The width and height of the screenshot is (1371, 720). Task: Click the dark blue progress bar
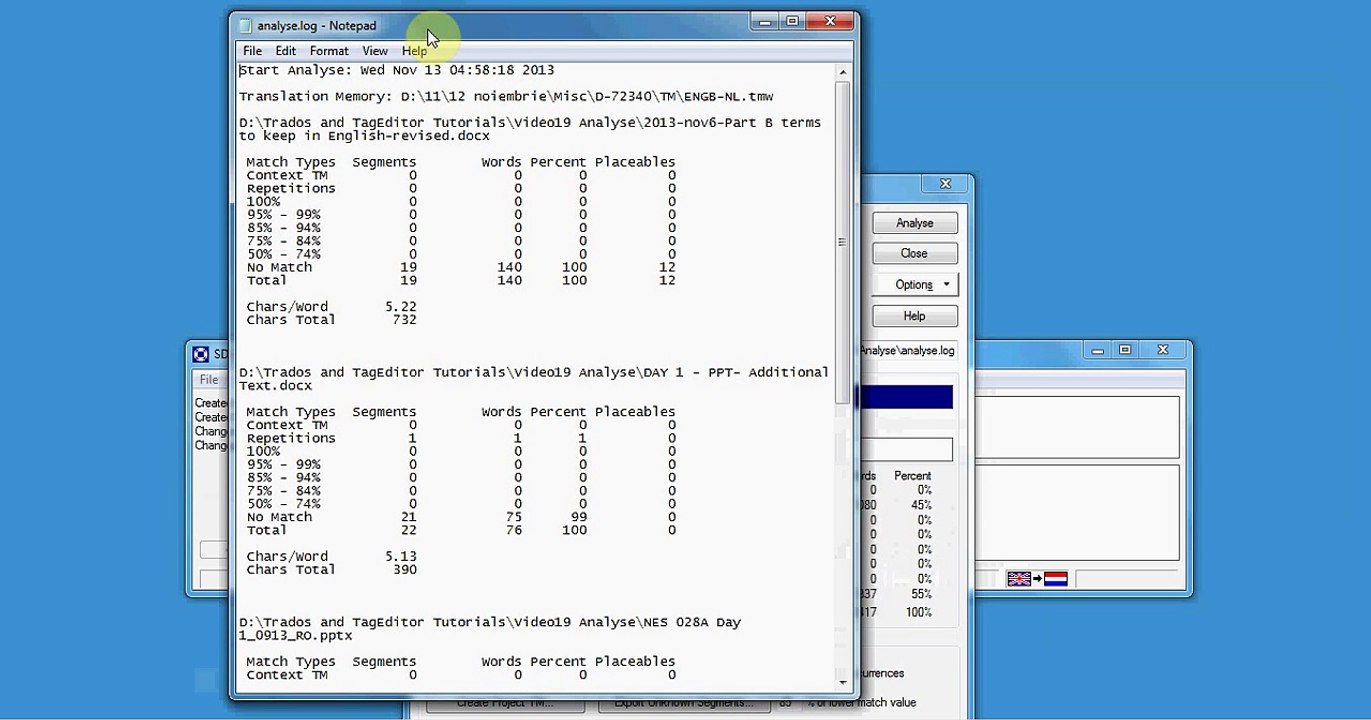coord(905,397)
